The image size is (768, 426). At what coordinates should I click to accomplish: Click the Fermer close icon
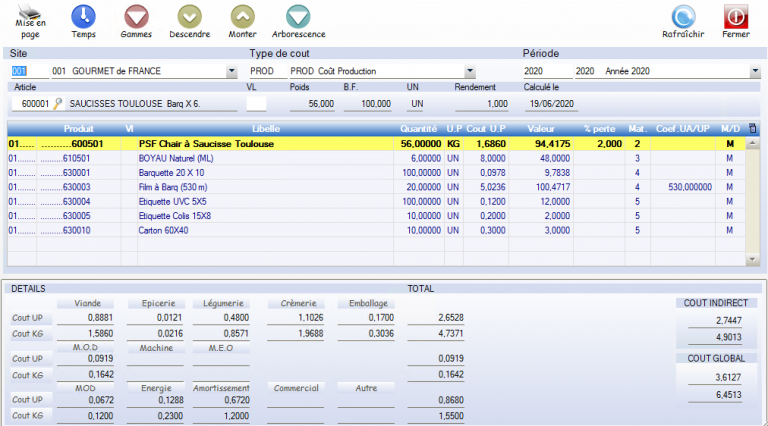736,17
